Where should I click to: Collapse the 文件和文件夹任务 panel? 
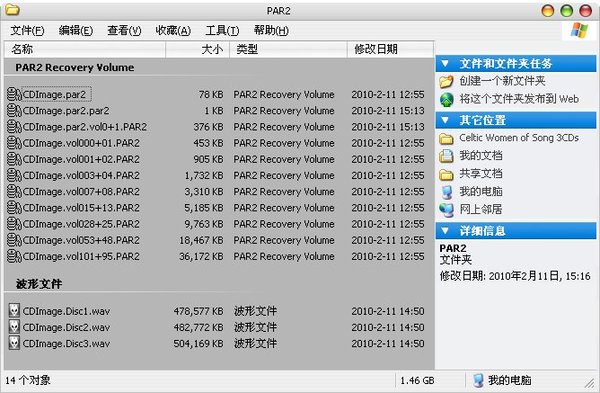click(445, 64)
